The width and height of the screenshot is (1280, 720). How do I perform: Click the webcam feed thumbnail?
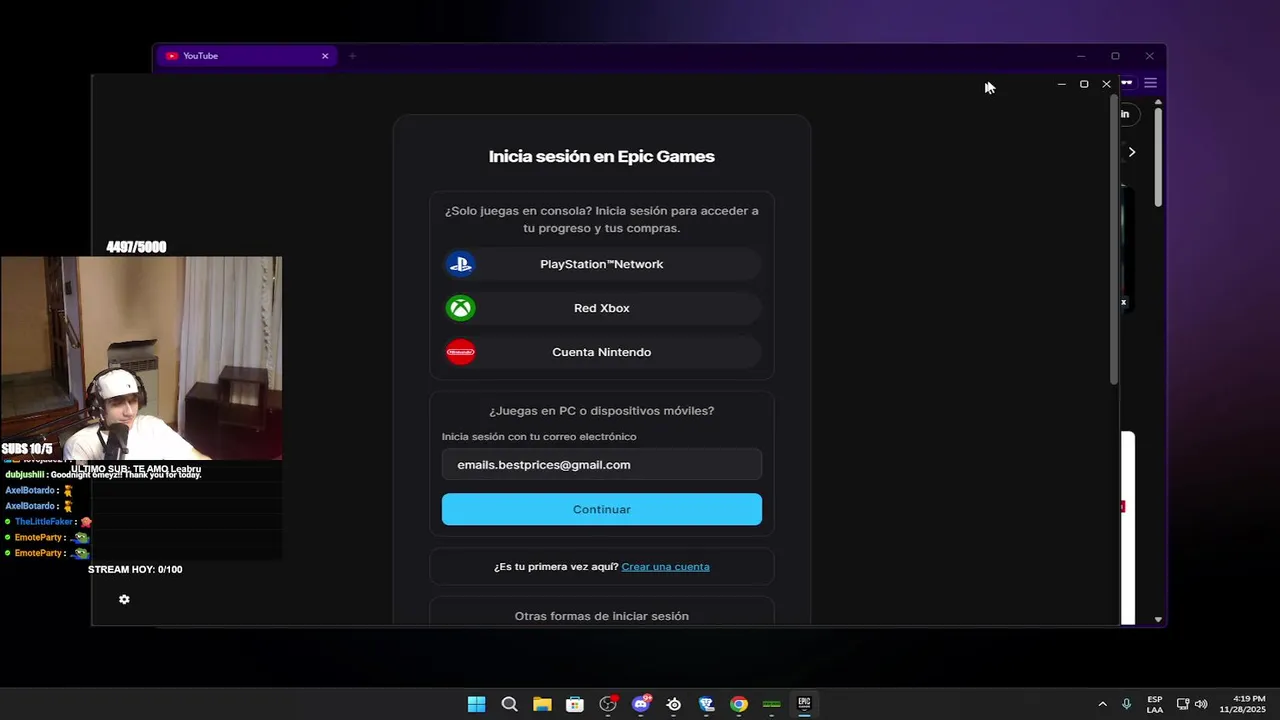(141, 358)
